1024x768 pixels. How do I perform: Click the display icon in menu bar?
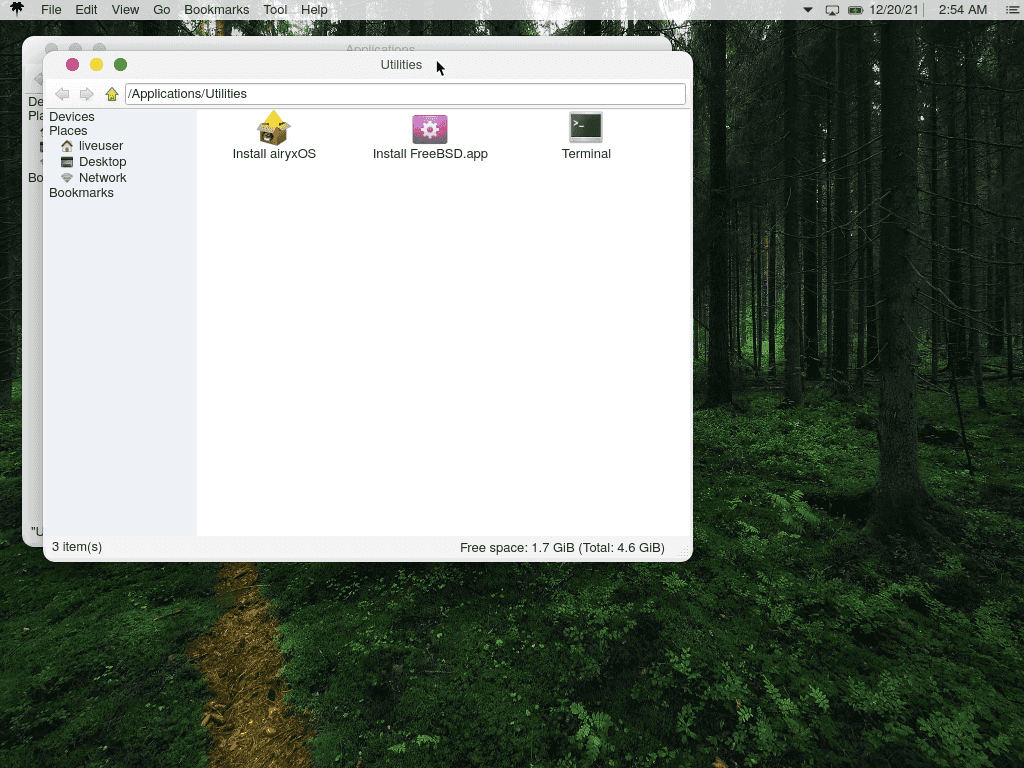tap(831, 10)
